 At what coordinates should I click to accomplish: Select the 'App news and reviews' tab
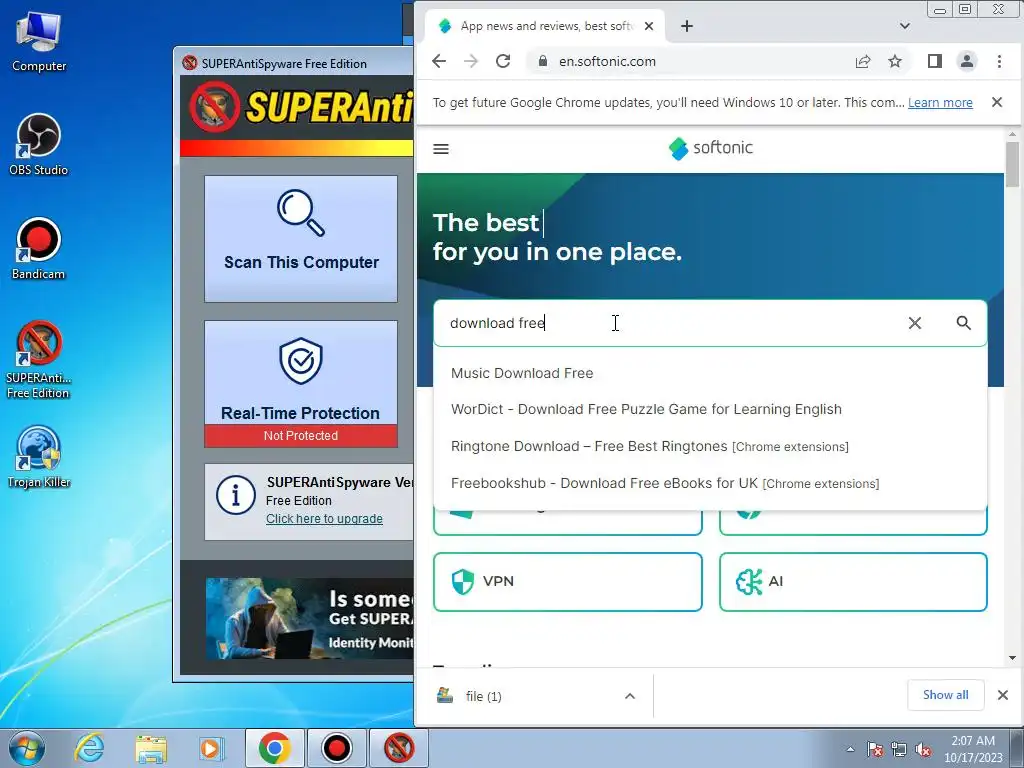(x=545, y=26)
